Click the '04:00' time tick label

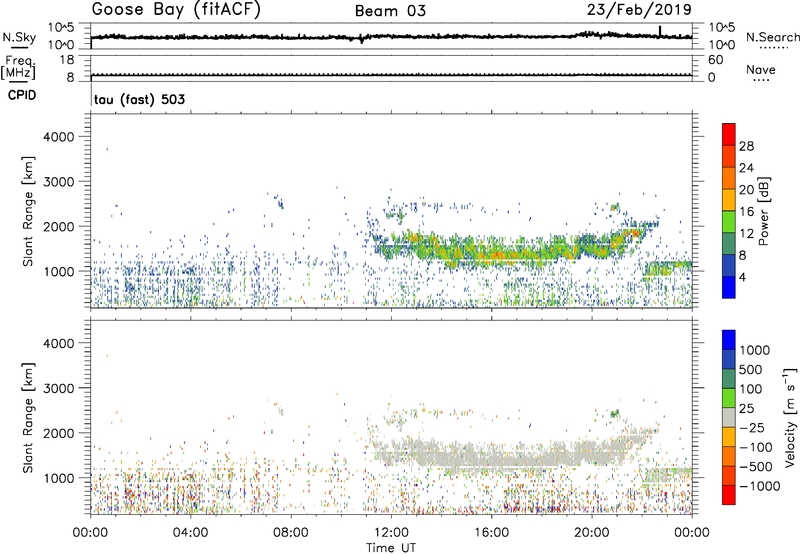pyautogui.click(x=190, y=533)
